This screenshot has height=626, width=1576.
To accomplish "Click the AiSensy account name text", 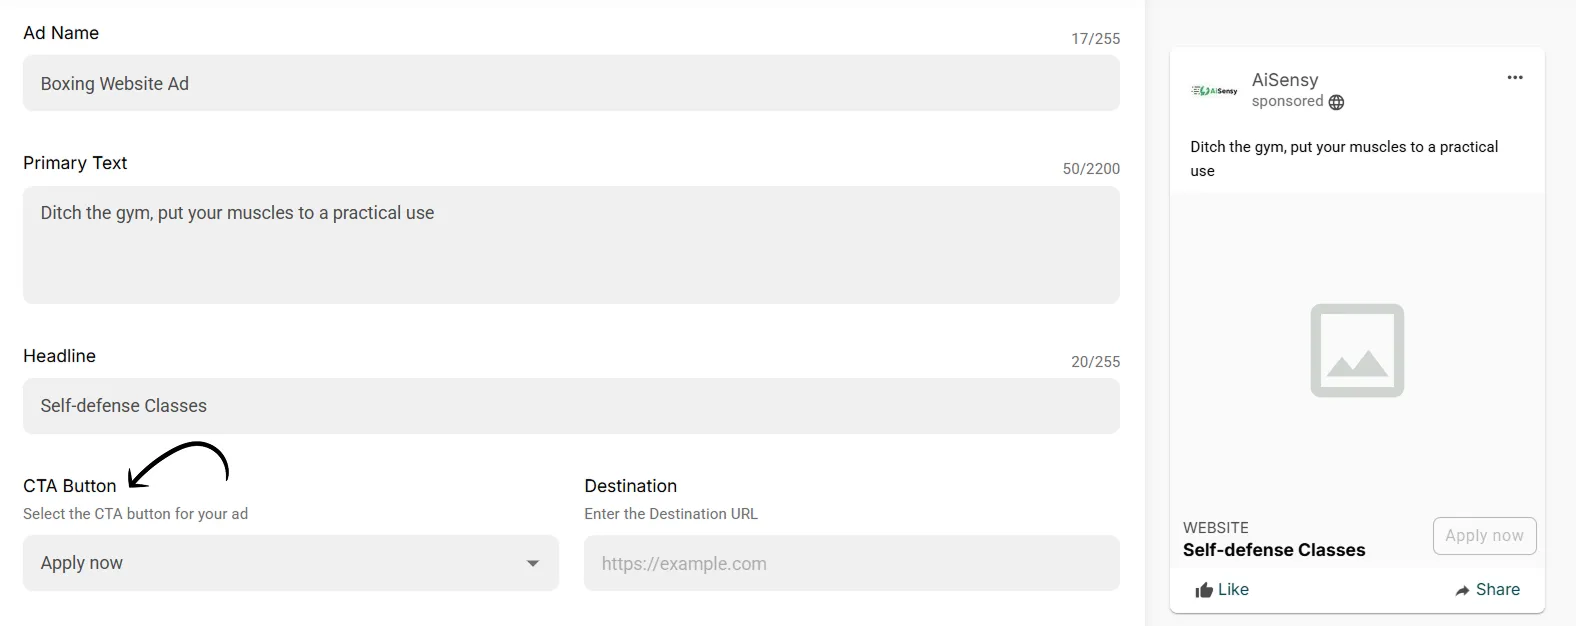I will point(1284,80).
